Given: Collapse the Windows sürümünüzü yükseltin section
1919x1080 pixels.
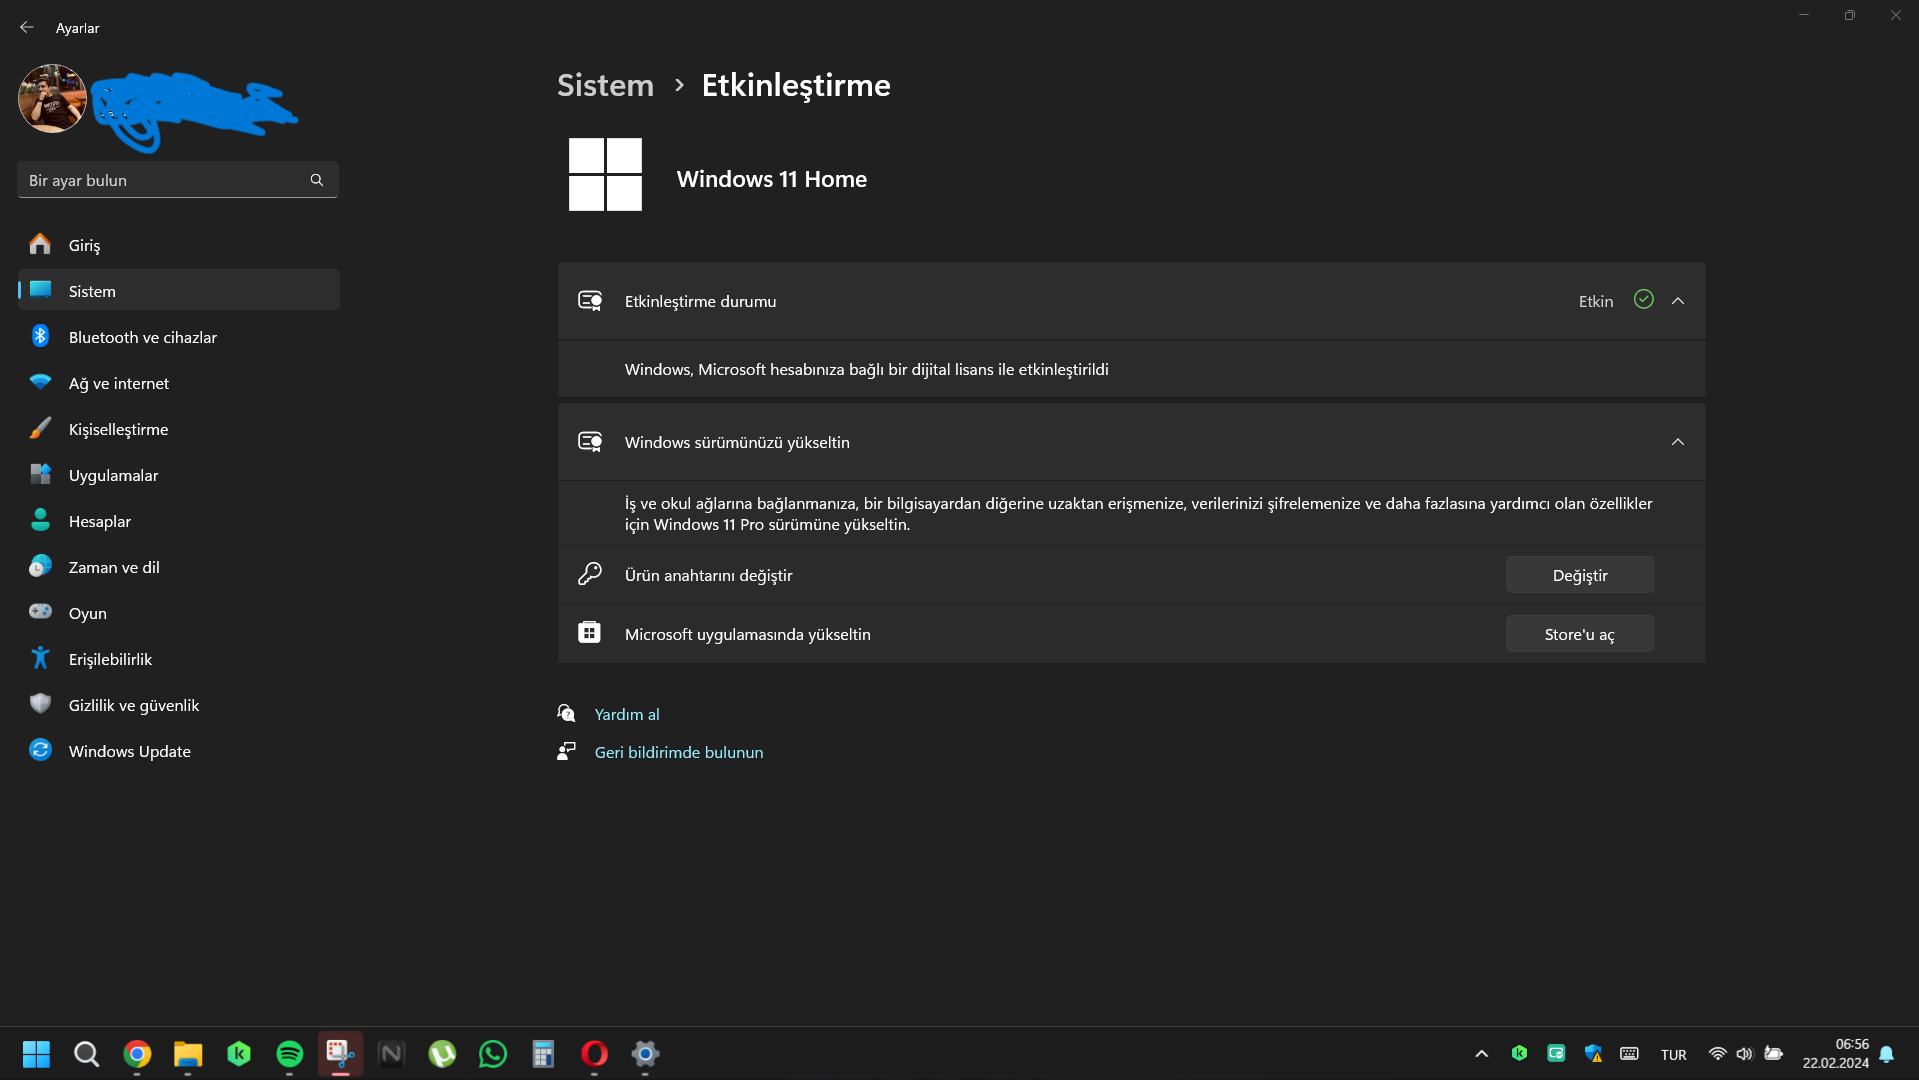Looking at the screenshot, I should 1678,442.
